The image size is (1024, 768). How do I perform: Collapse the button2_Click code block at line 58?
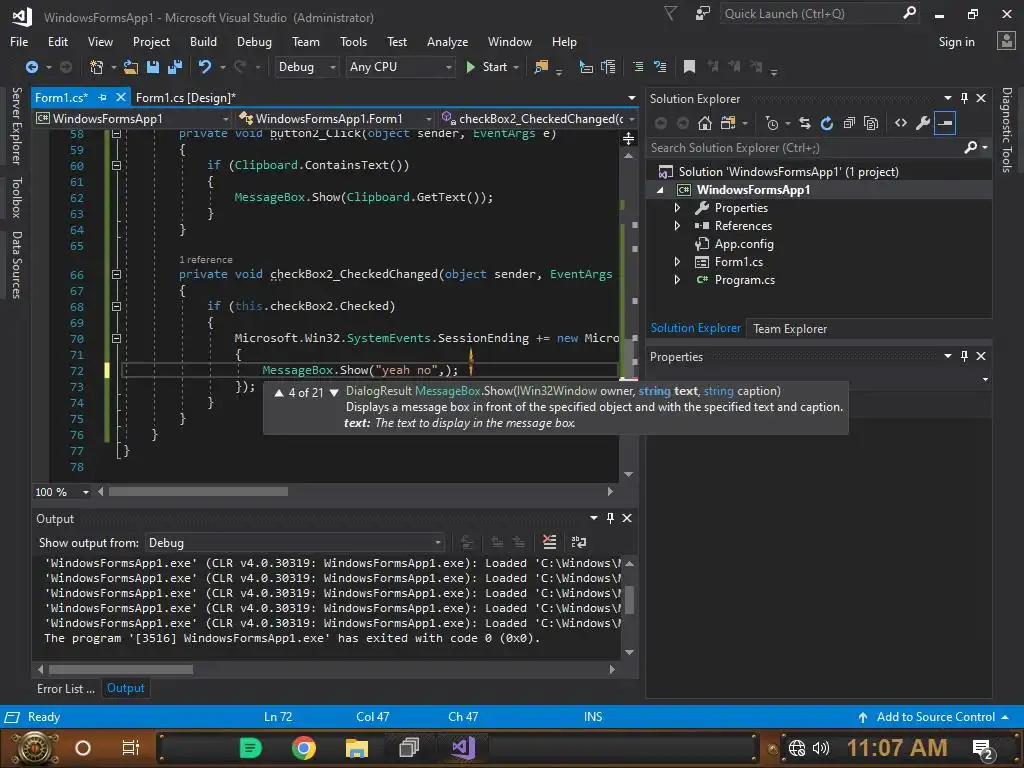(x=116, y=133)
